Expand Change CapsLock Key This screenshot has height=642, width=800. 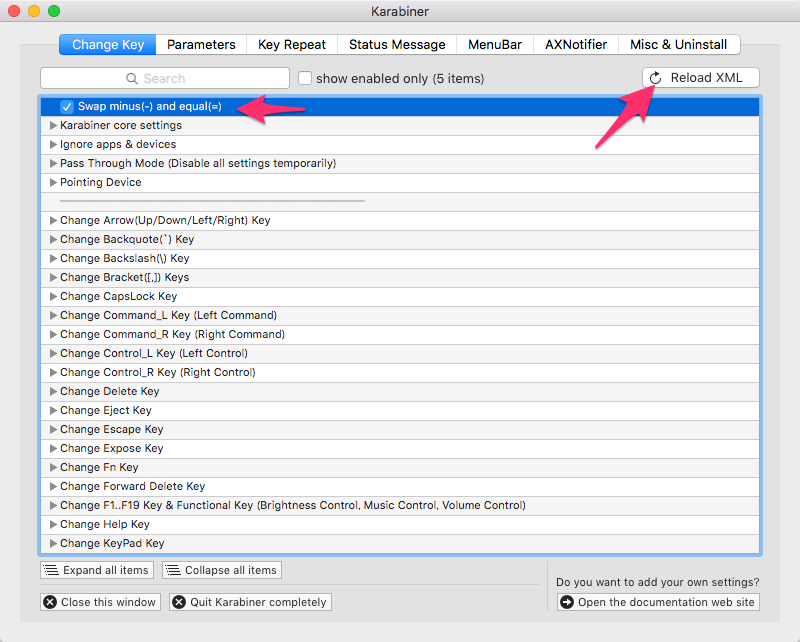[x=53, y=297]
